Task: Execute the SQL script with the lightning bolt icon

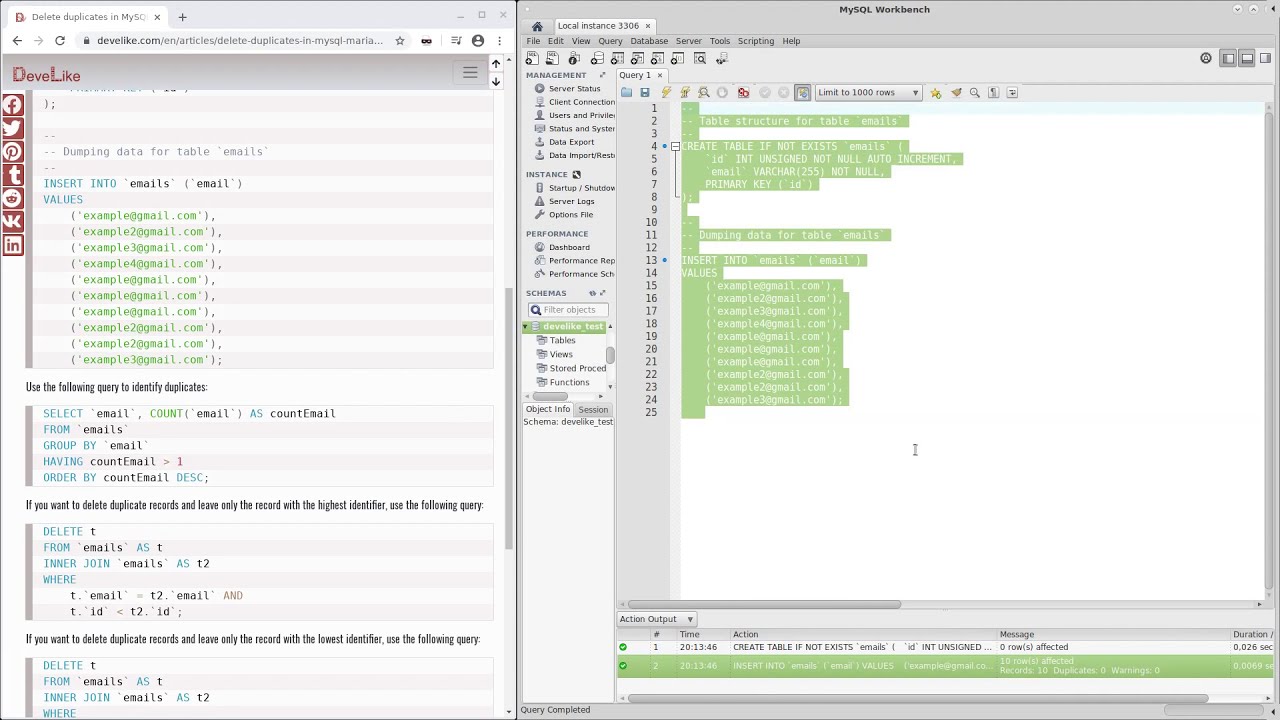Action: (666, 93)
